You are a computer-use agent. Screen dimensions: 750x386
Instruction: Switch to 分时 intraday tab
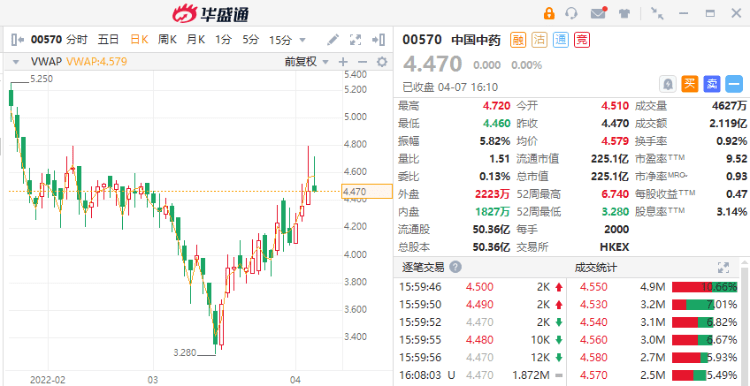[77, 39]
